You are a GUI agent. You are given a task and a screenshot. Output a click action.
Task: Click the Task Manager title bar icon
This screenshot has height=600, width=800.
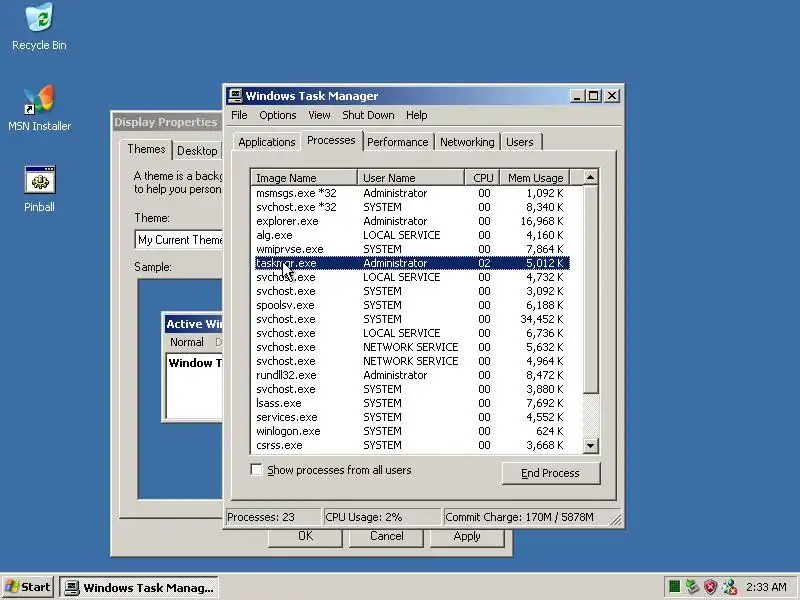coord(235,95)
